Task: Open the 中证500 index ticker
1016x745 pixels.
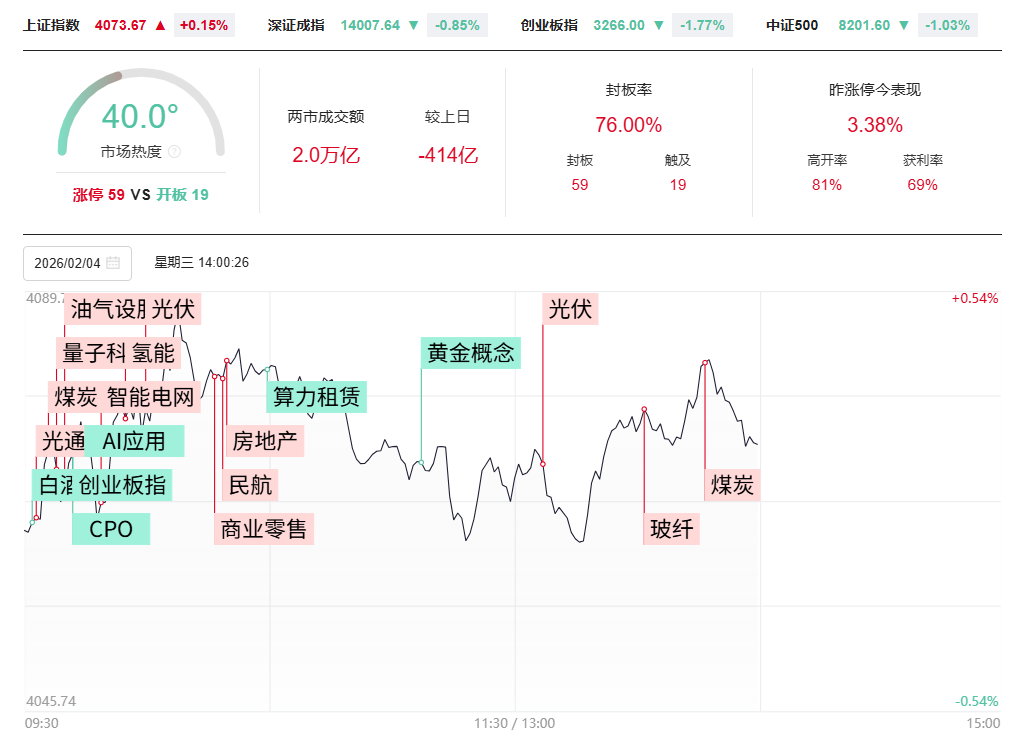Action: pos(792,25)
